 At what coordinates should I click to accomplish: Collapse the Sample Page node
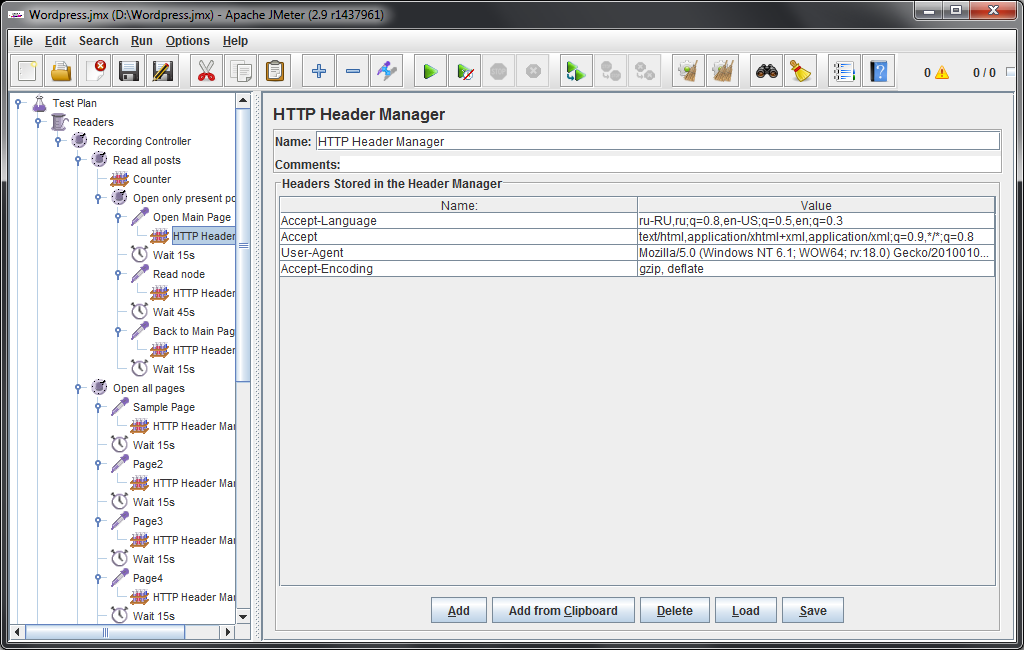[x=98, y=406]
